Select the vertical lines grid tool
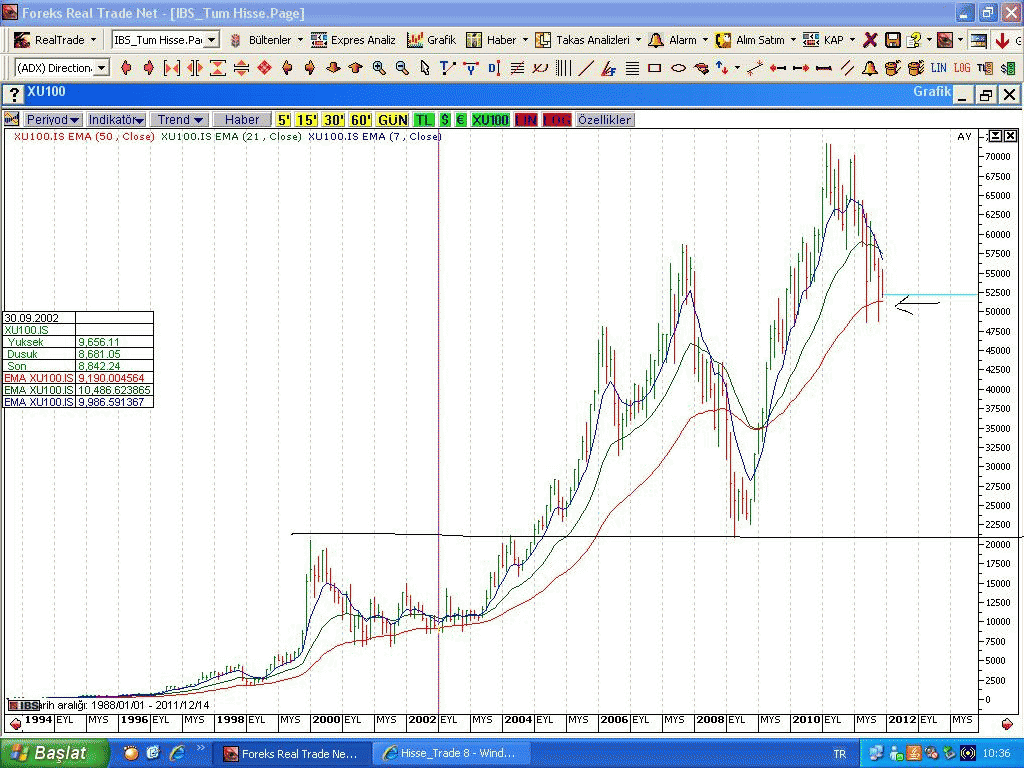The width and height of the screenshot is (1024, 768). (564, 68)
